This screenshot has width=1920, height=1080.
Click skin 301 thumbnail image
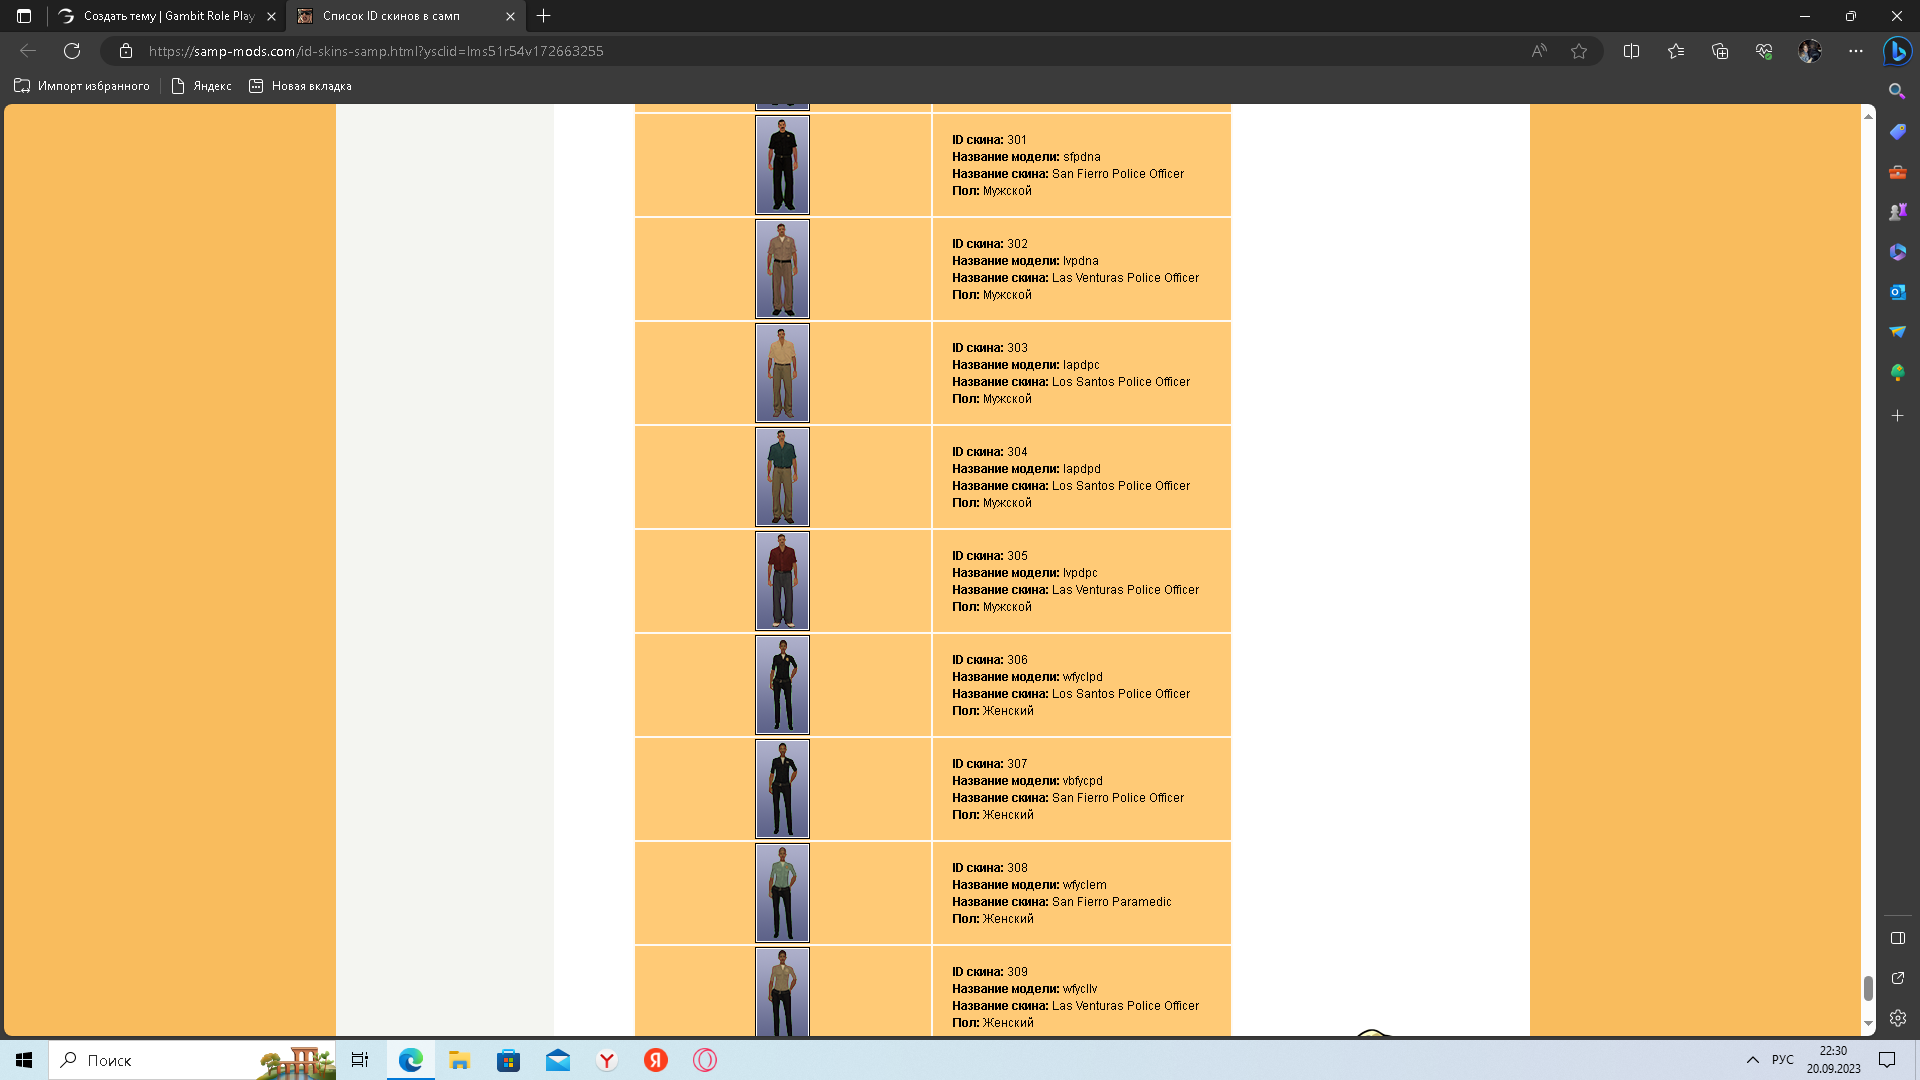click(782, 165)
